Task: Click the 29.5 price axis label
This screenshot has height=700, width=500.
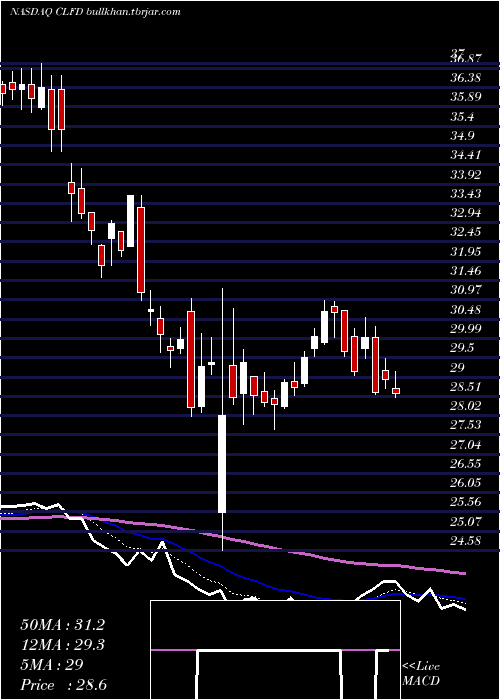Action: (x=462, y=348)
